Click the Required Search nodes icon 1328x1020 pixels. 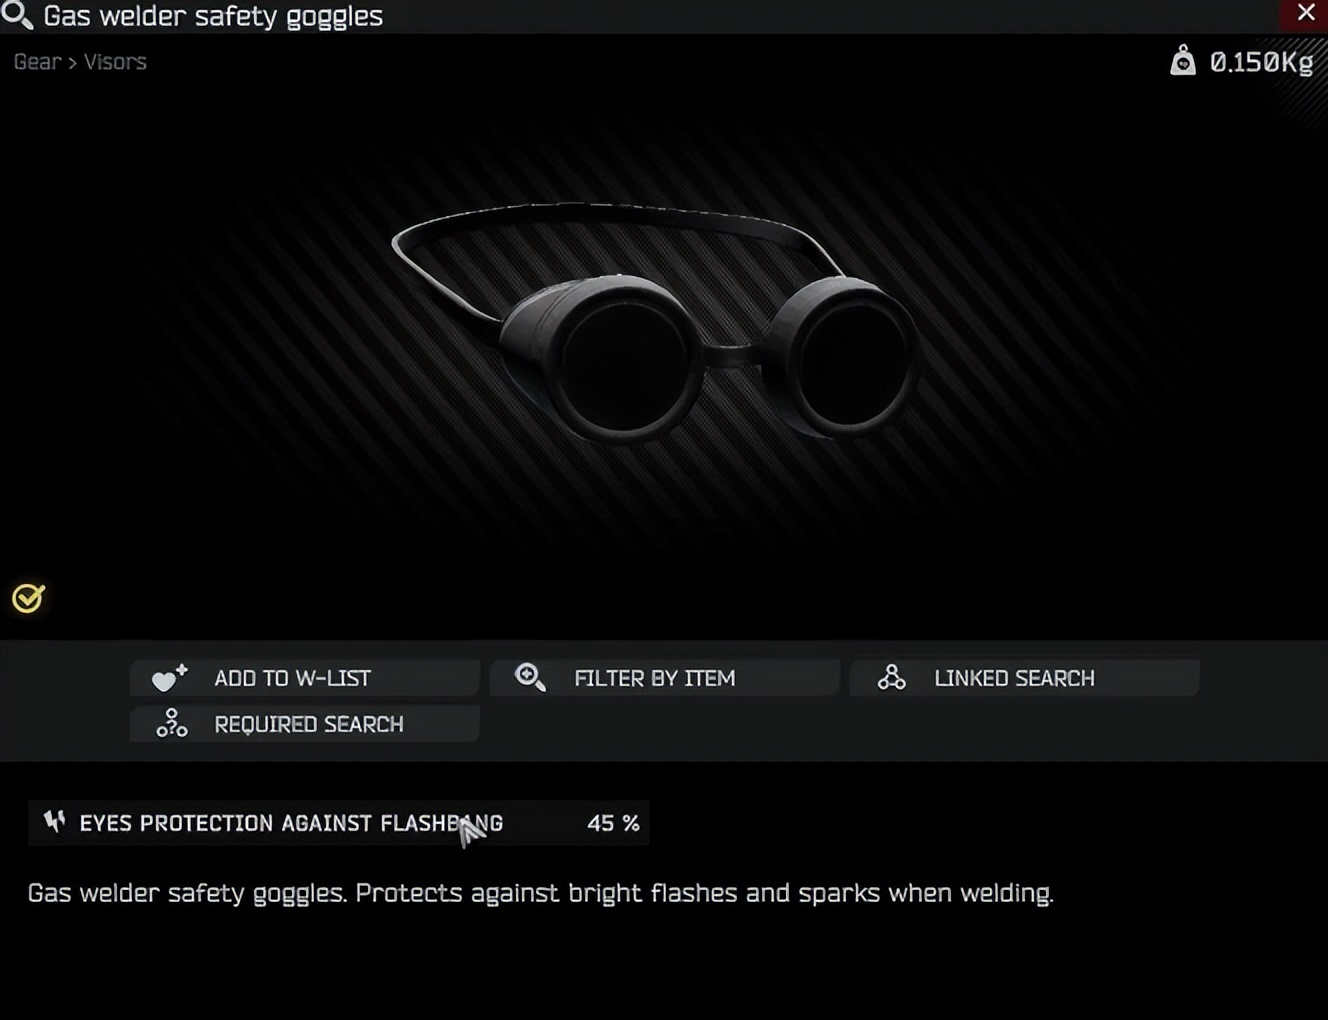[171, 723]
